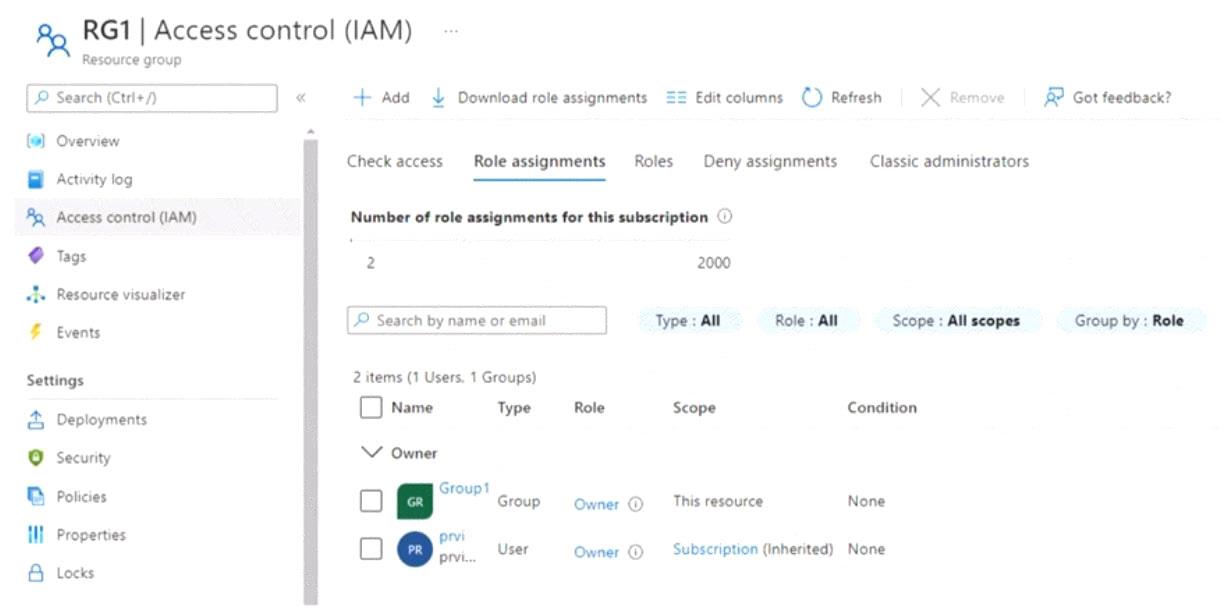1231x609 pixels.
Task: Click the sidebar vertical scrollbar
Action: click(310, 370)
